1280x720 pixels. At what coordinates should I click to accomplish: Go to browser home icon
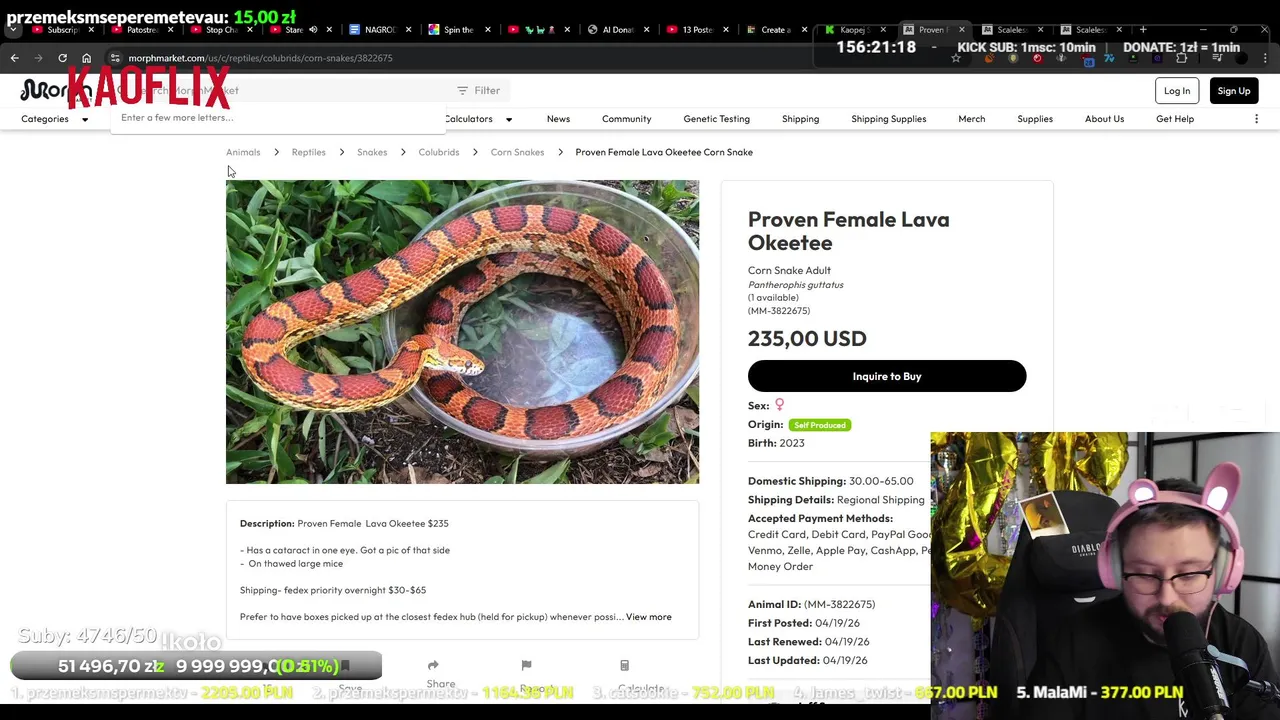tap(86, 58)
